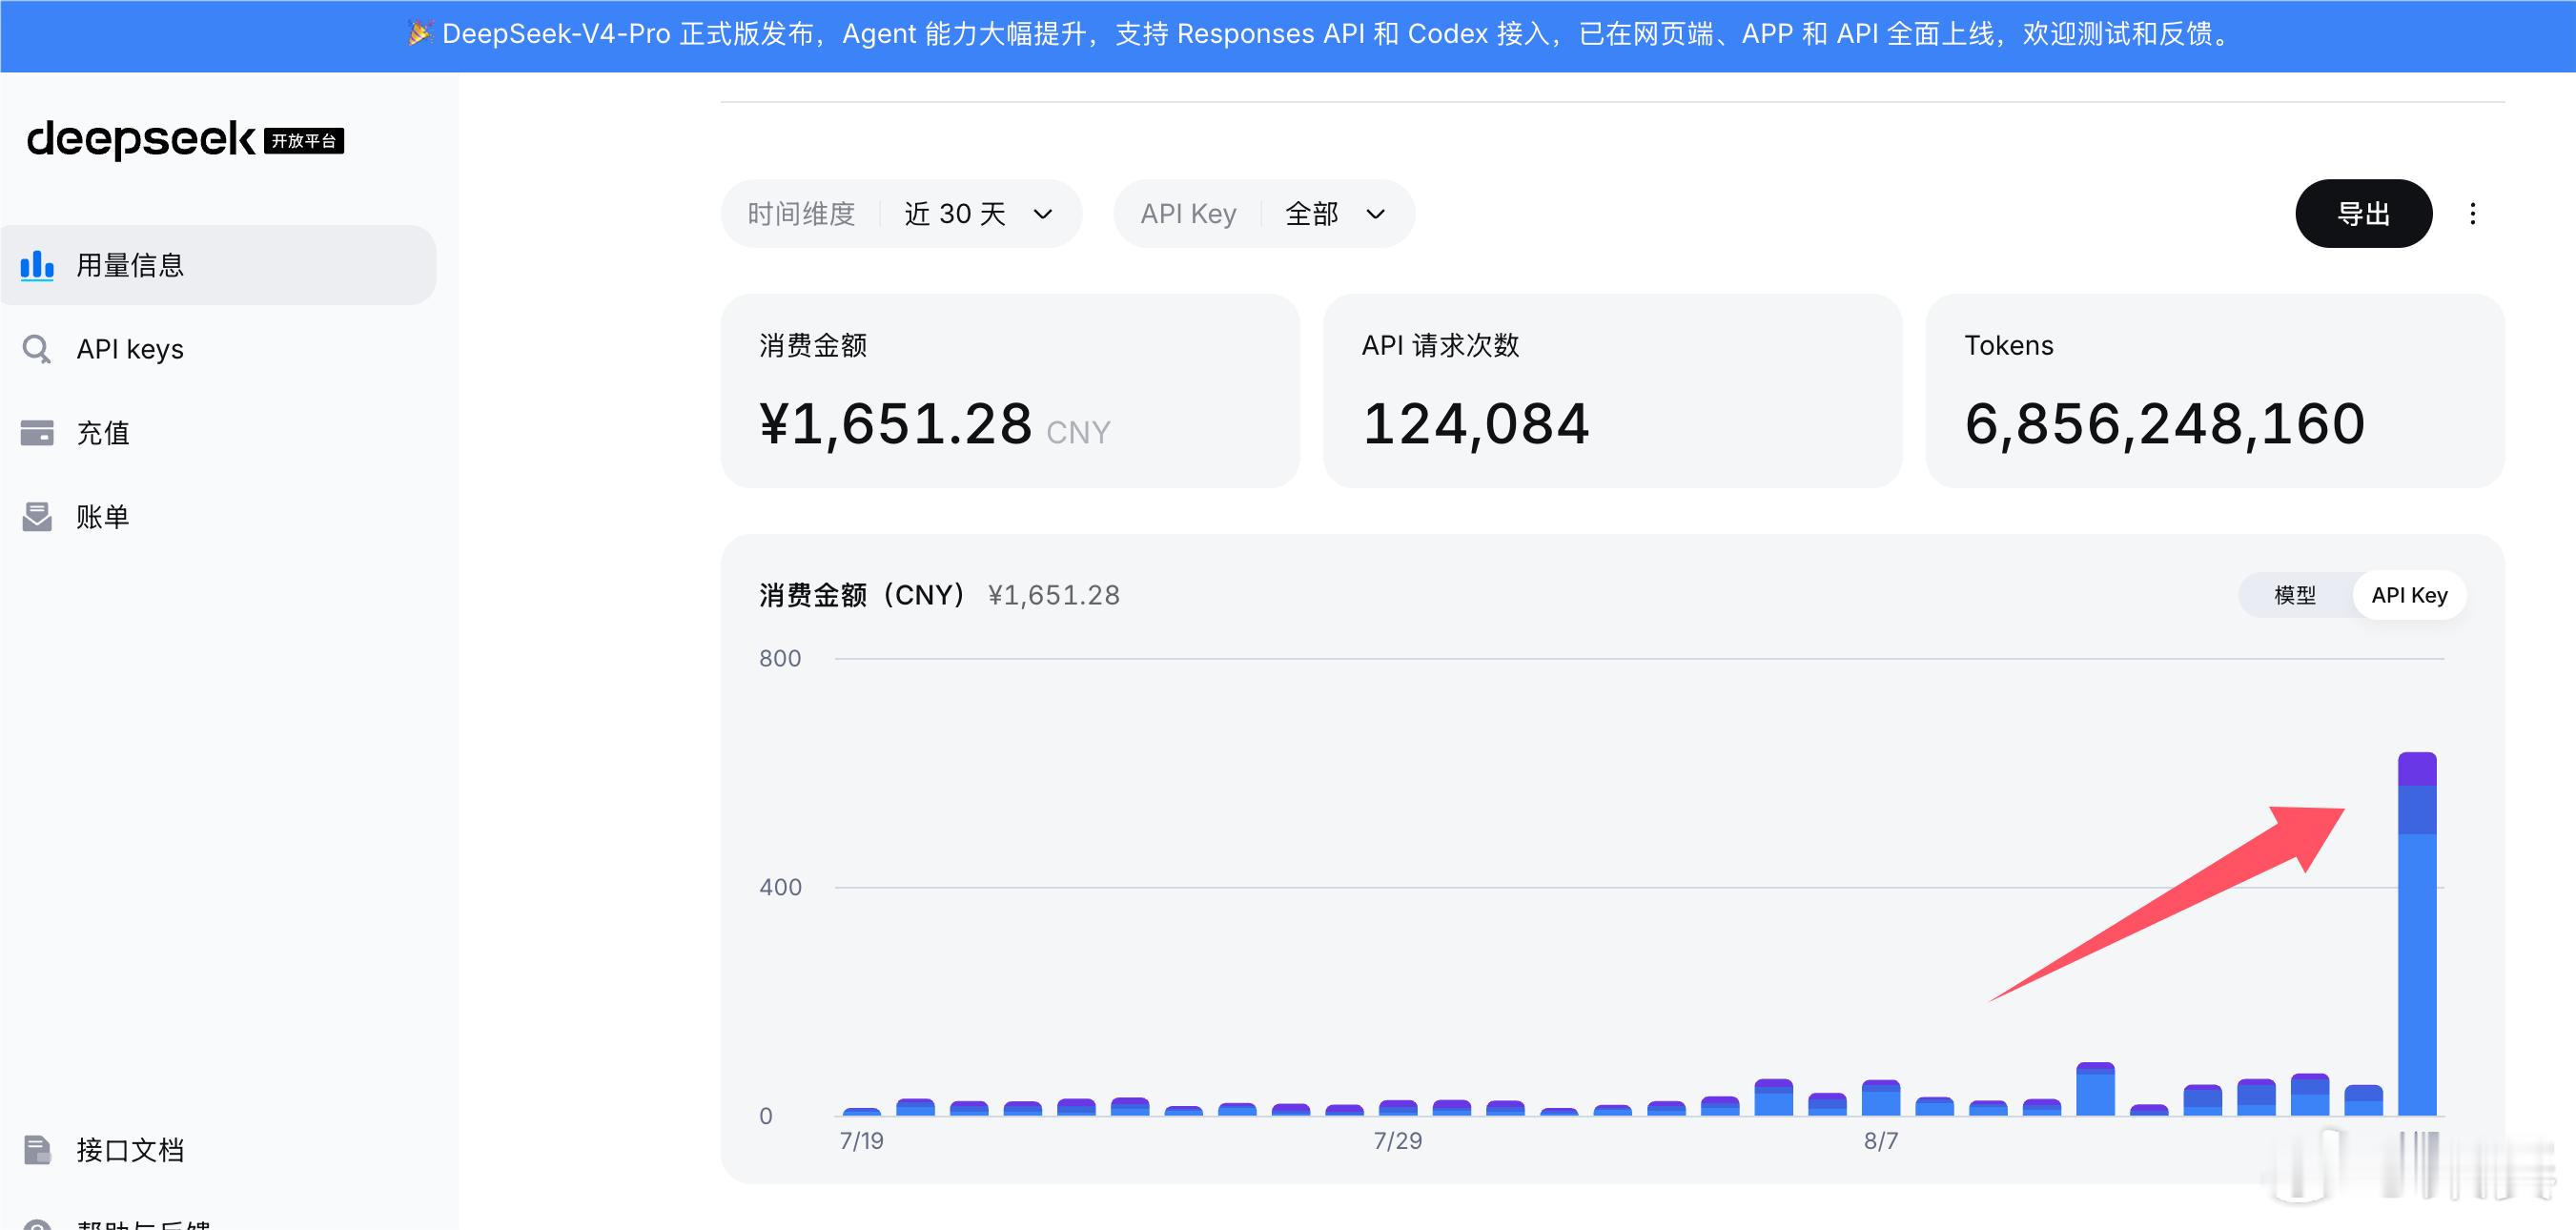
Task: Click the tallest bar in the chart
Action: [2417, 933]
